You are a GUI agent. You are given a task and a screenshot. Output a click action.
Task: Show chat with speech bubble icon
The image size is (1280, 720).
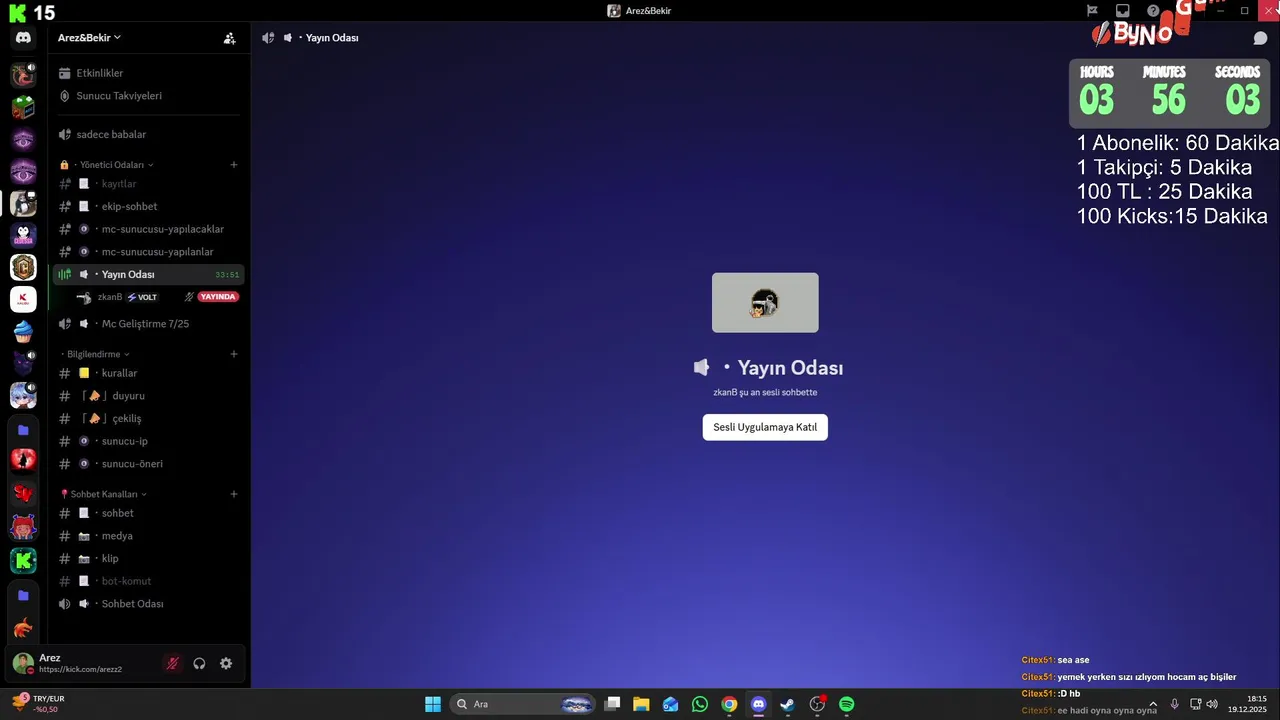(x=1260, y=38)
